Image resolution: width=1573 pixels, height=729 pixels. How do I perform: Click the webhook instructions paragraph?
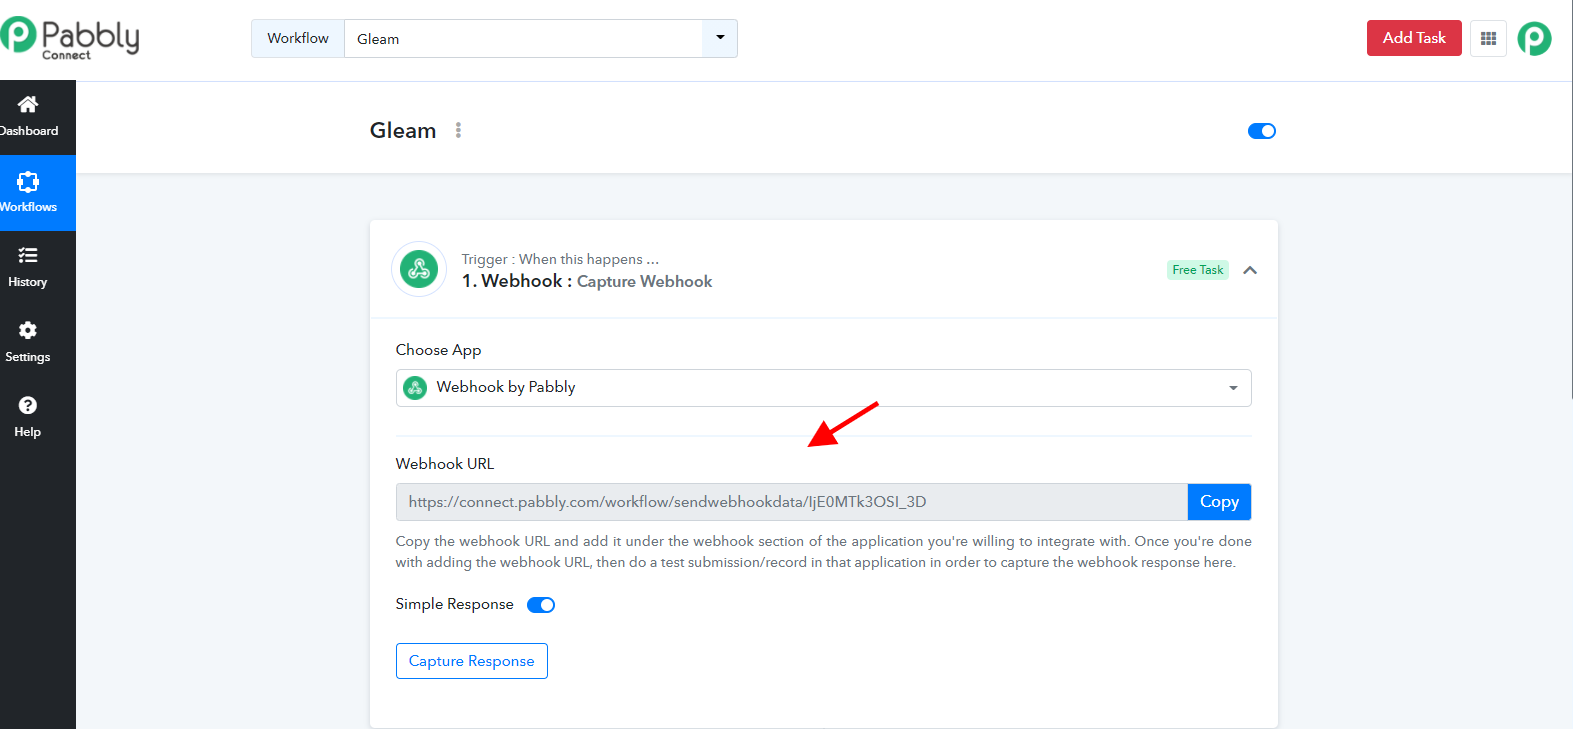(823, 552)
